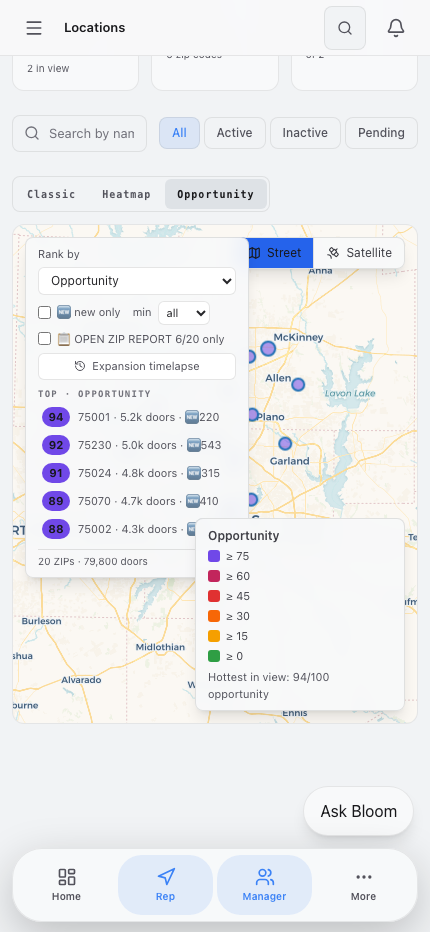Click the 2 in view card text
The height and width of the screenshot is (932, 430).
(48, 68)
